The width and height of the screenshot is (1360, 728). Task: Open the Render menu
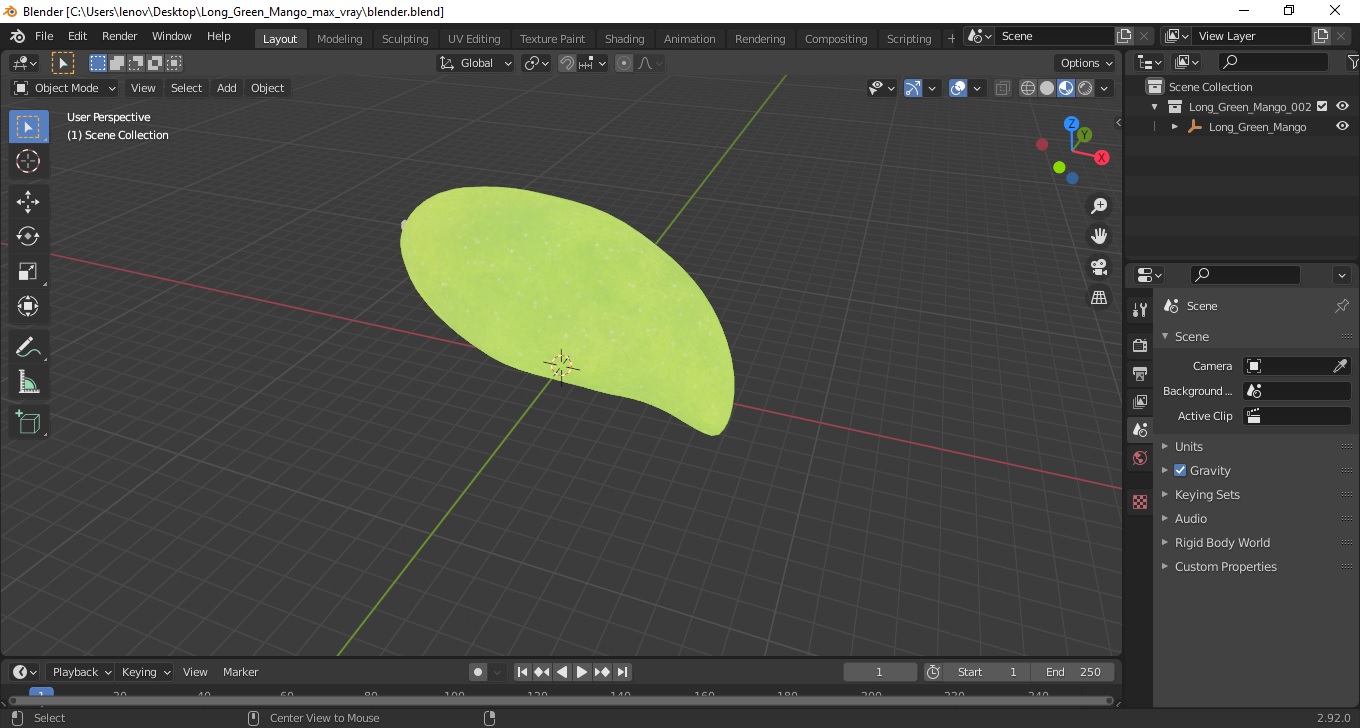tap(119, 36)
